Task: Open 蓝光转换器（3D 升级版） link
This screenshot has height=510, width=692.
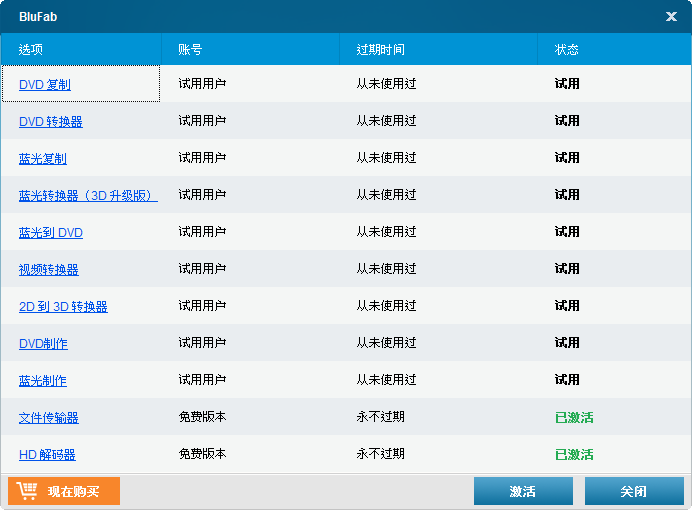Action: (x=88, y=195)
